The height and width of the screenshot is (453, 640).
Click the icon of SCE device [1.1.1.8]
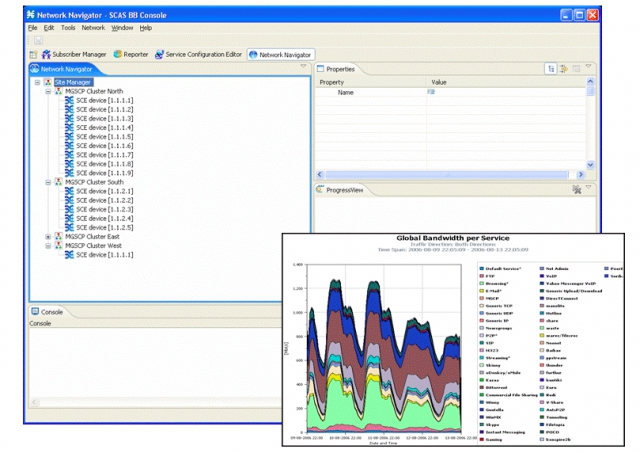[x=69, y=164]
